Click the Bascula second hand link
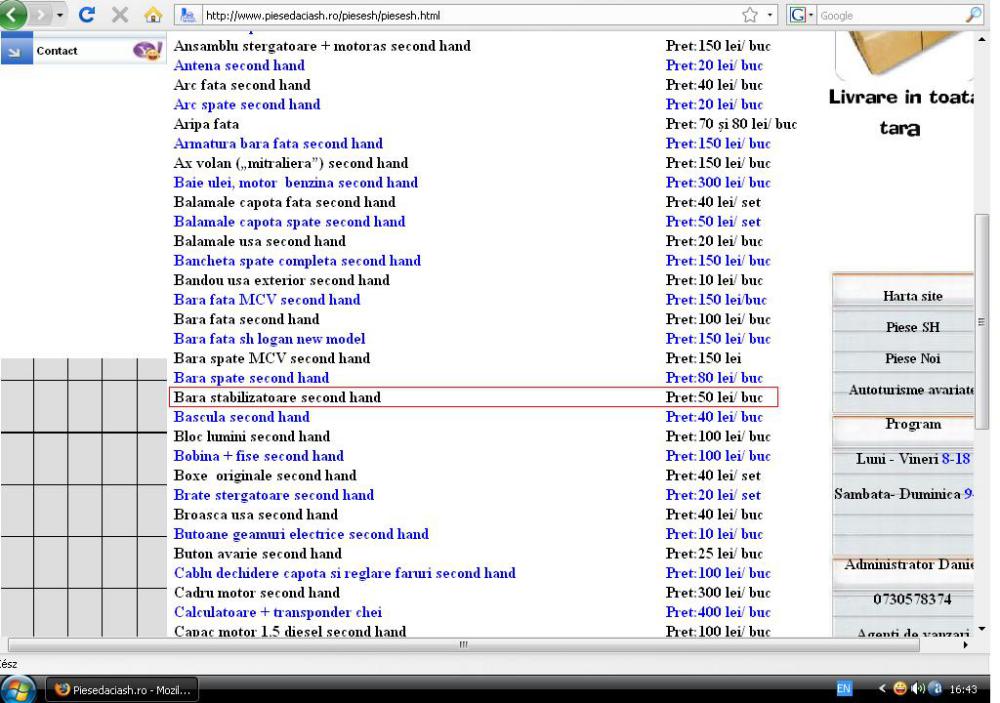 click(241, 417)
